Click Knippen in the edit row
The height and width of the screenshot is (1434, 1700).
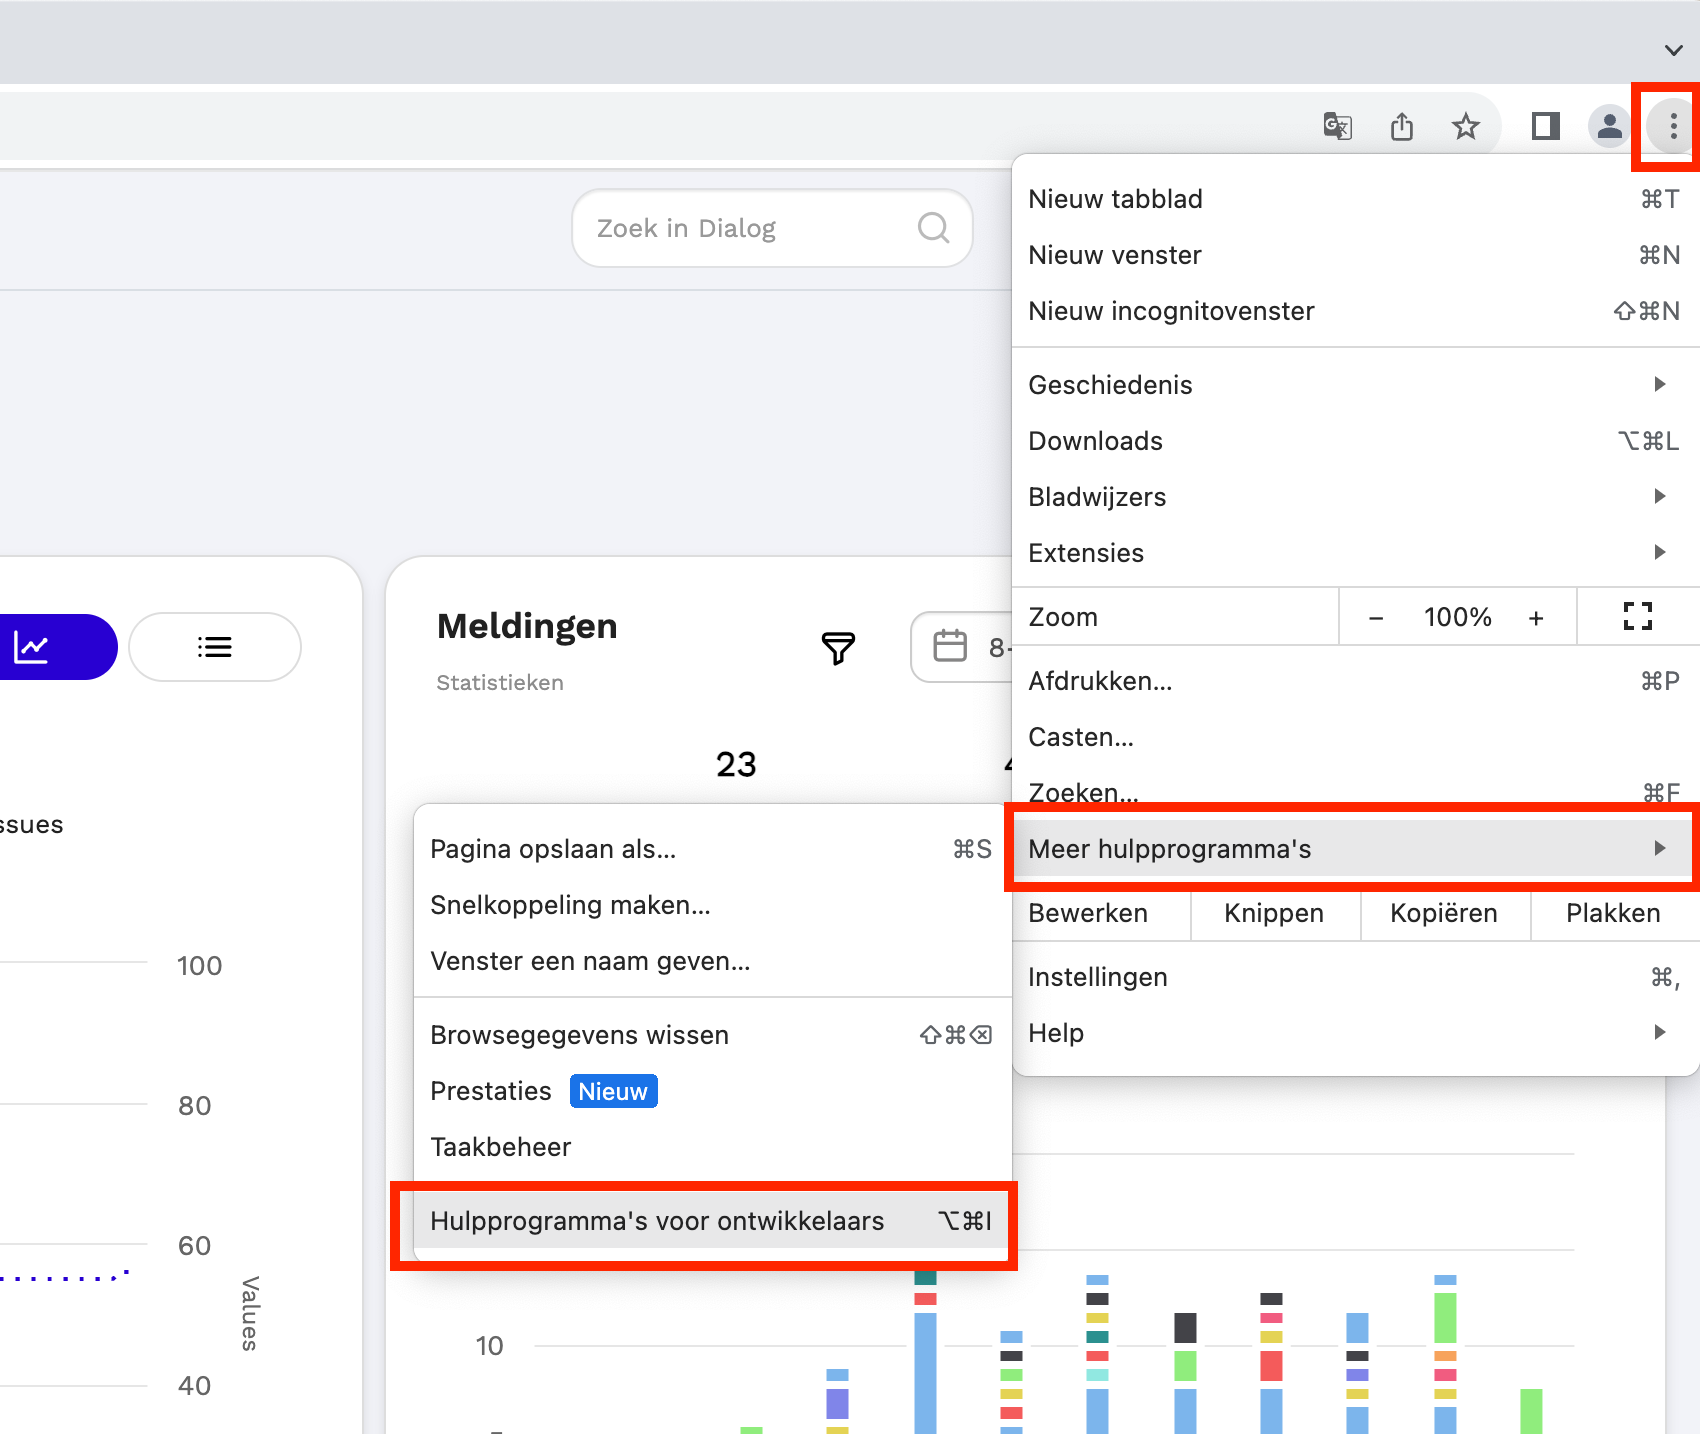[1274, 913]
